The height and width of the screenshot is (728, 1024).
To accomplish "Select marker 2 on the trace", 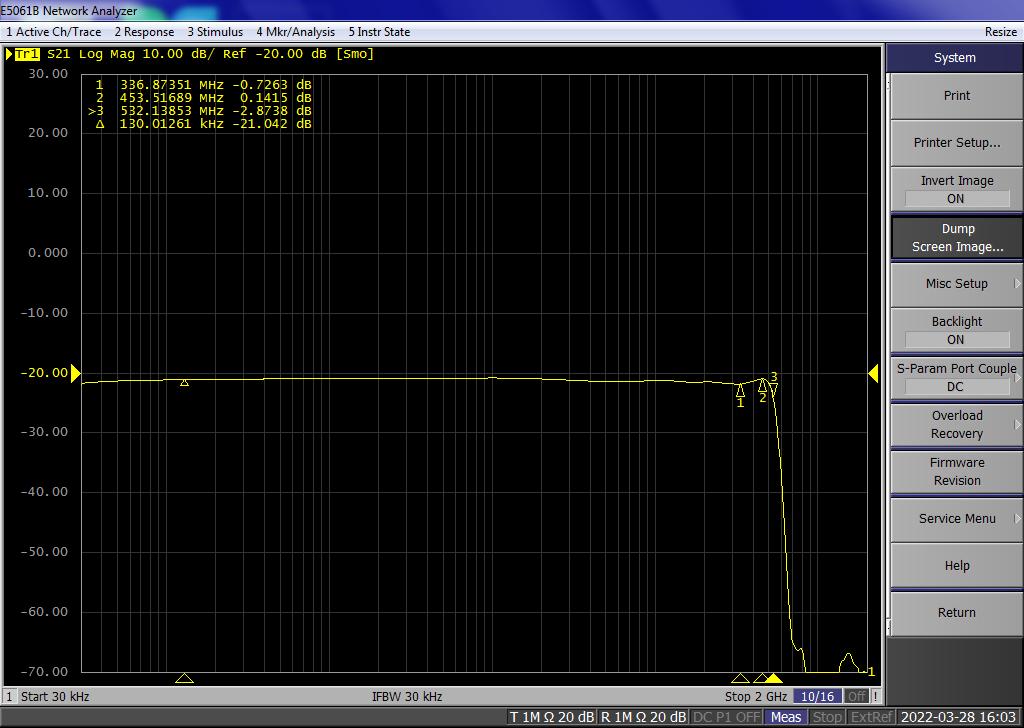I will [763, 386].
